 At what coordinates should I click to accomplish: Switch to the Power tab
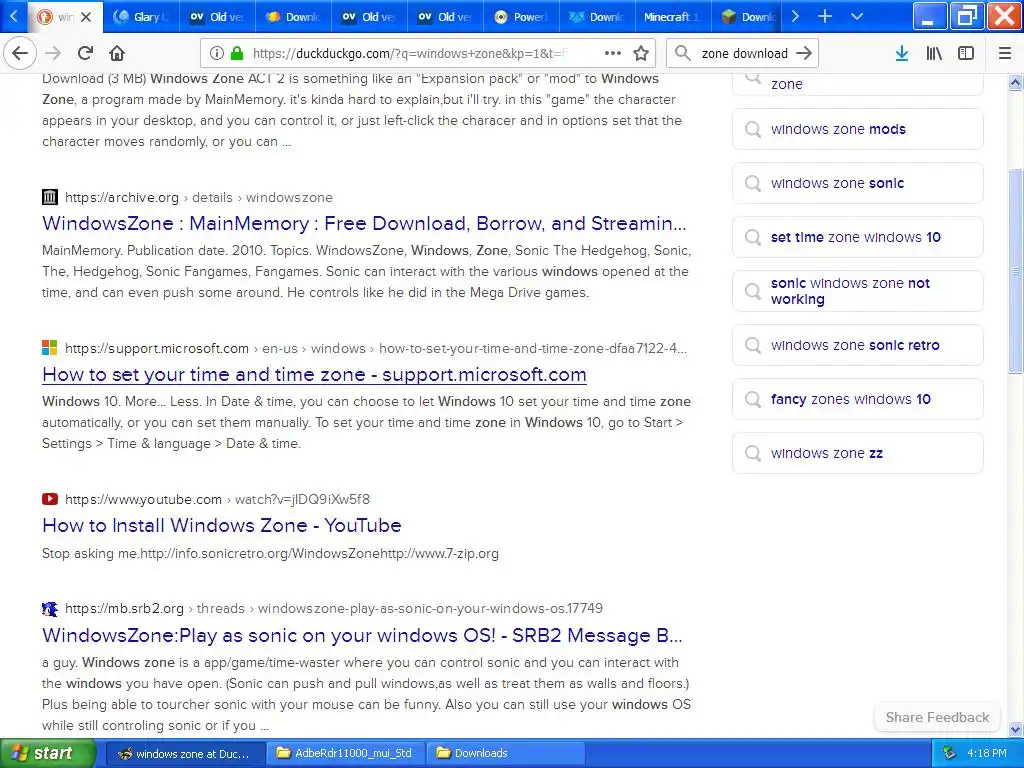pos(521,17)
